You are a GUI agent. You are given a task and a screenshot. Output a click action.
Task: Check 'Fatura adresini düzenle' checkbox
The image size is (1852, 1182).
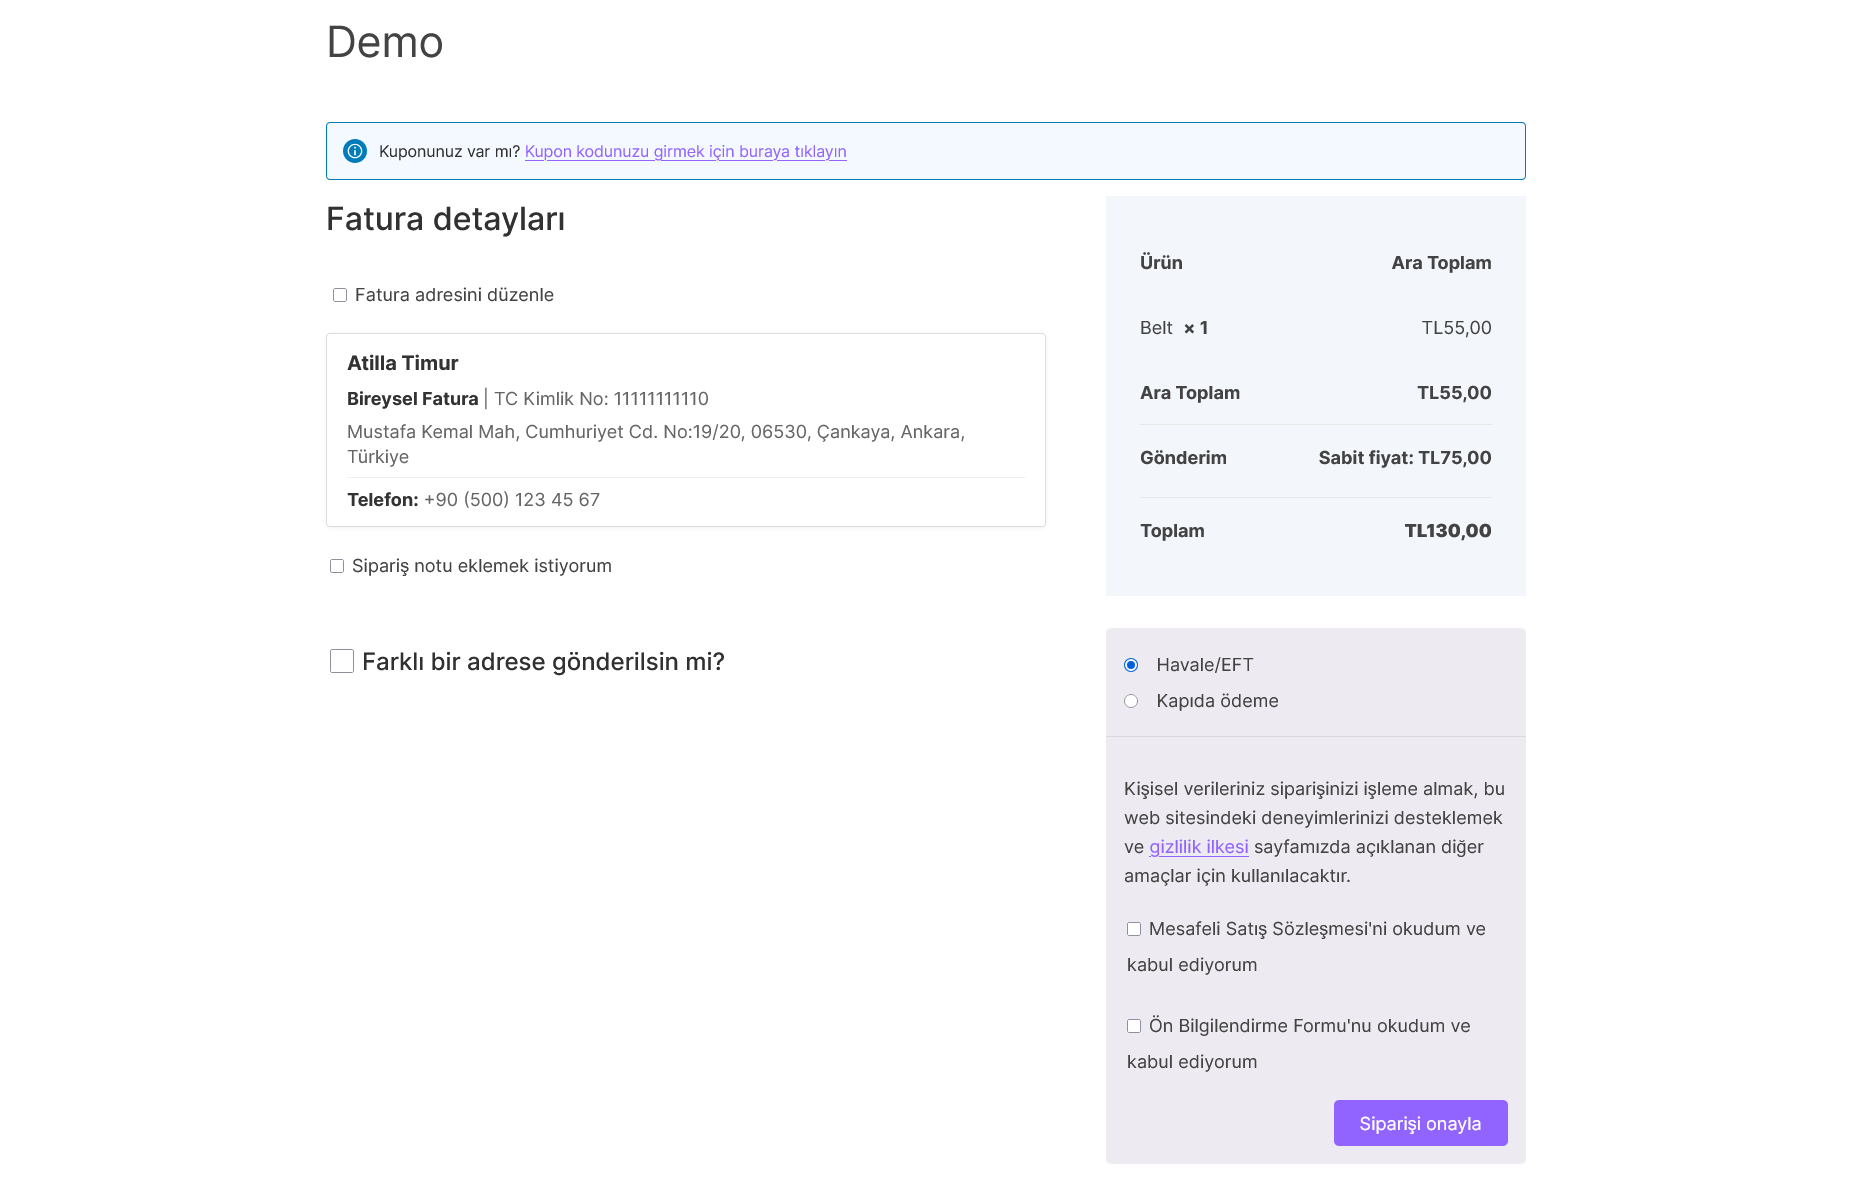tap(340, 295)
